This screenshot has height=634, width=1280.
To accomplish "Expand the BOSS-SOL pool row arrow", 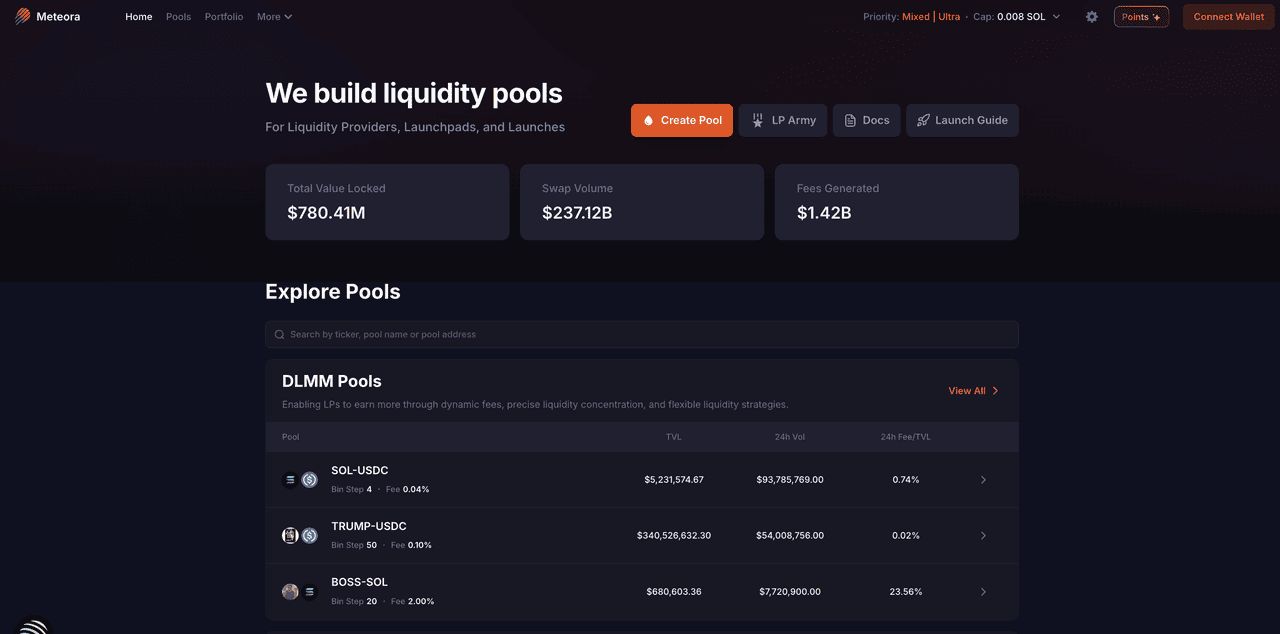I will point(983,592).
